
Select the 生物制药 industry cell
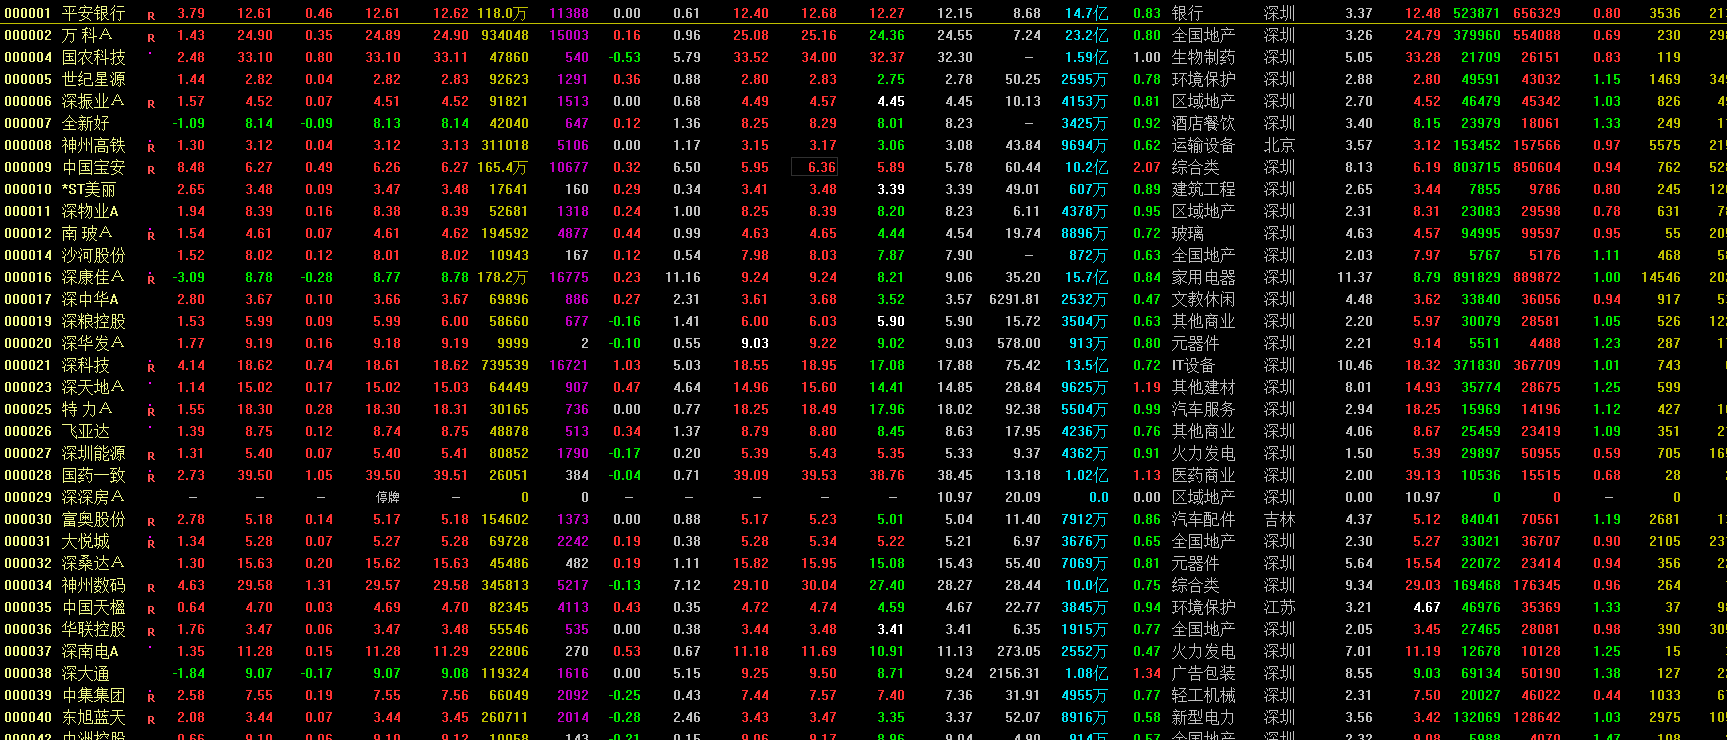point(1203,57)
